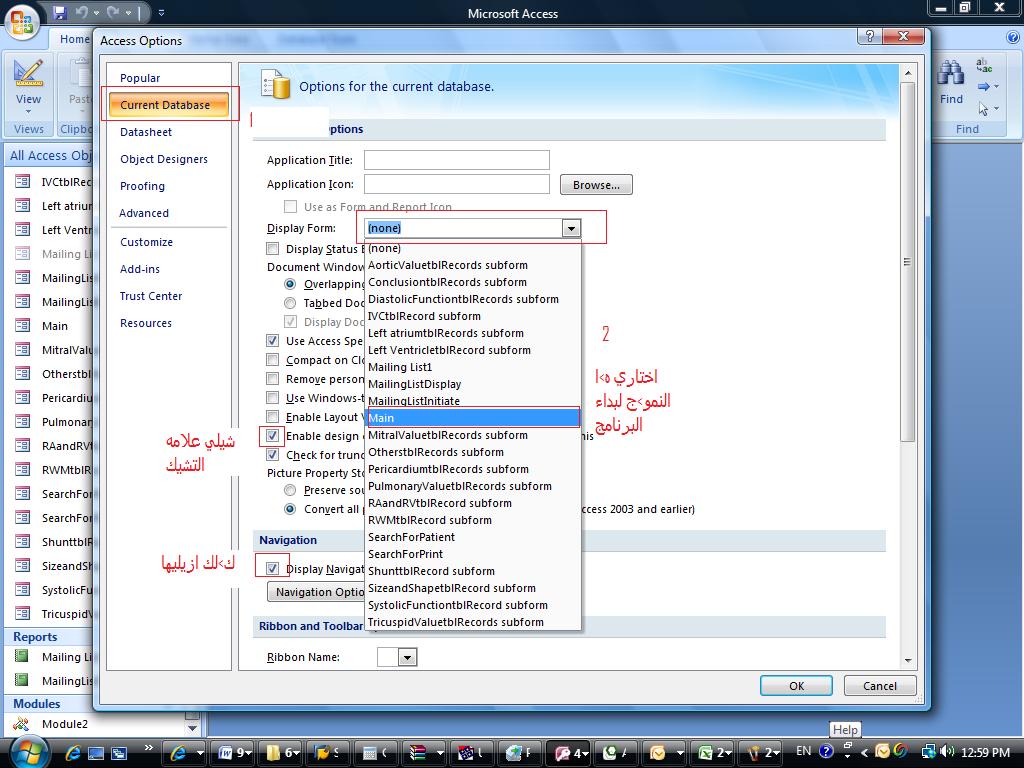
Task: Select the Current Database category
Action: 168,104
